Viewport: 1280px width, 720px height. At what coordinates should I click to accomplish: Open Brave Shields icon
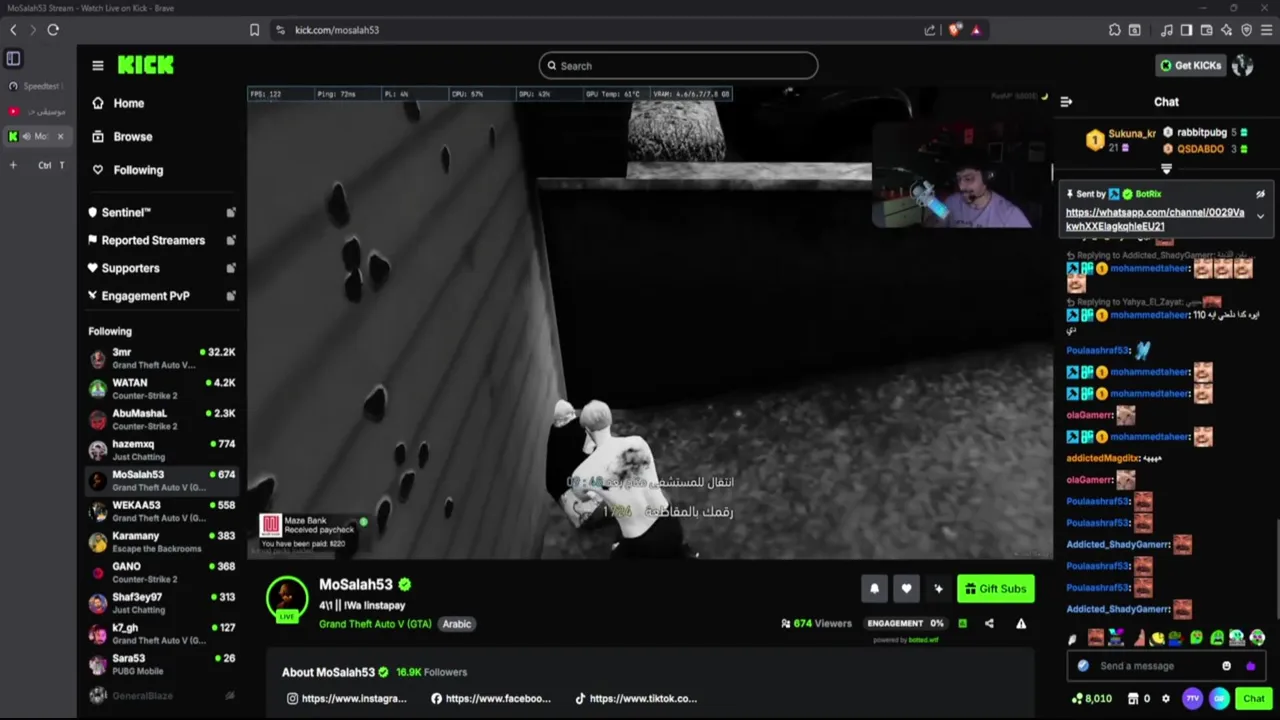954,30
